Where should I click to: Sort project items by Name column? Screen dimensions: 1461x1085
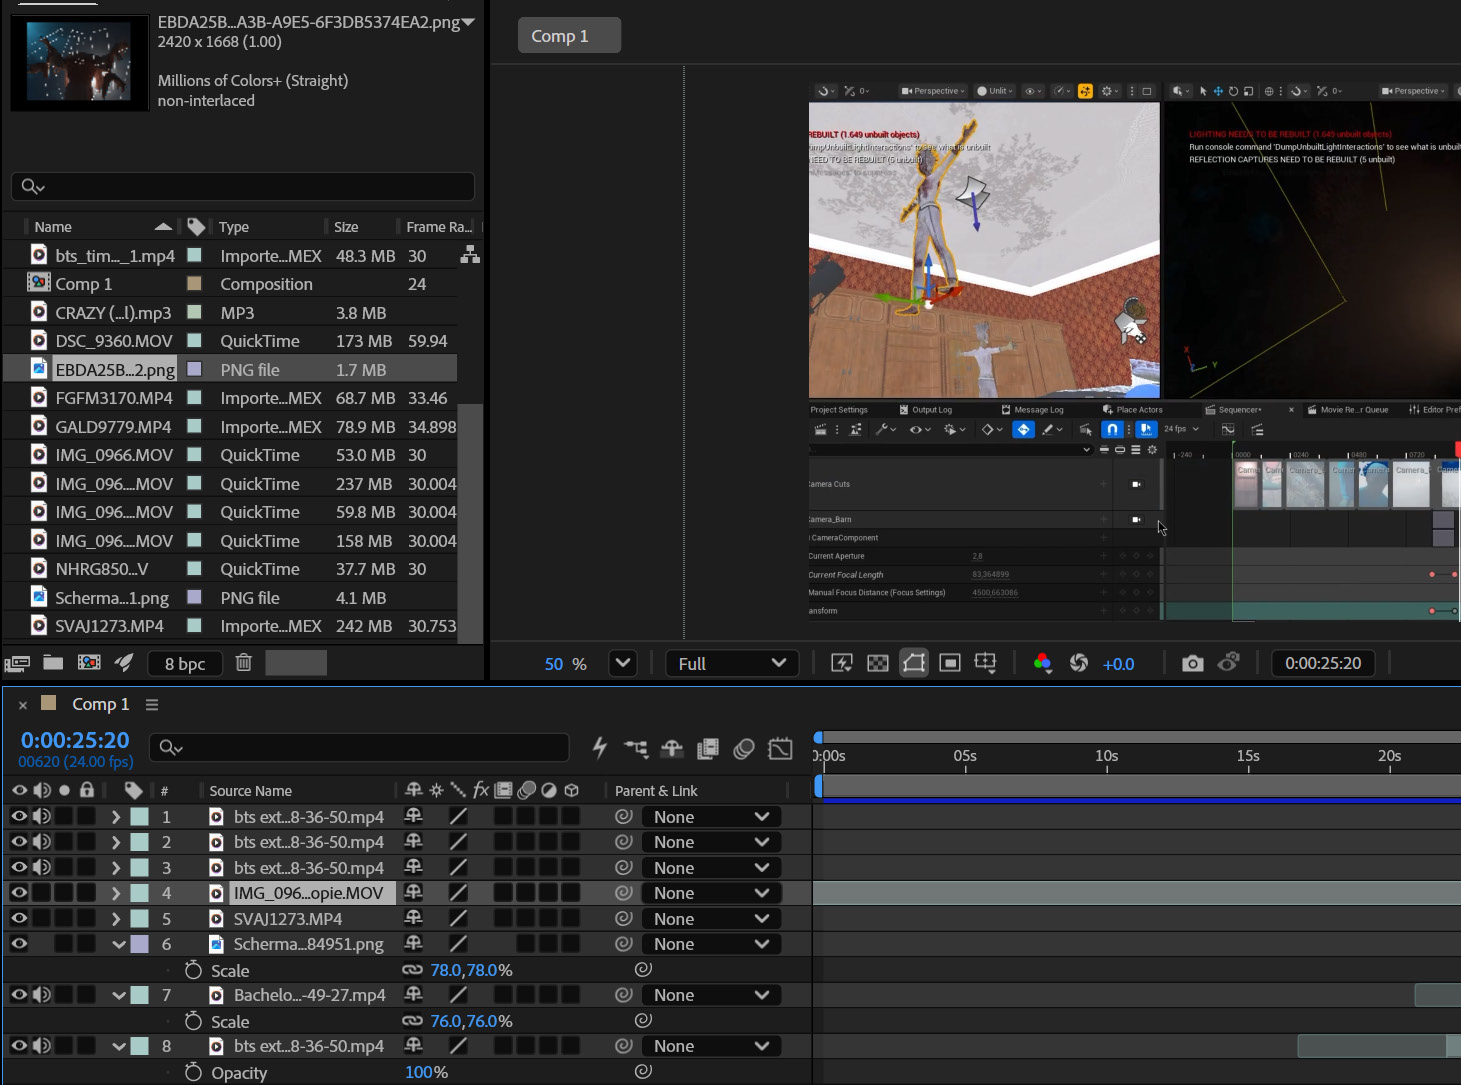click(53, 227)
